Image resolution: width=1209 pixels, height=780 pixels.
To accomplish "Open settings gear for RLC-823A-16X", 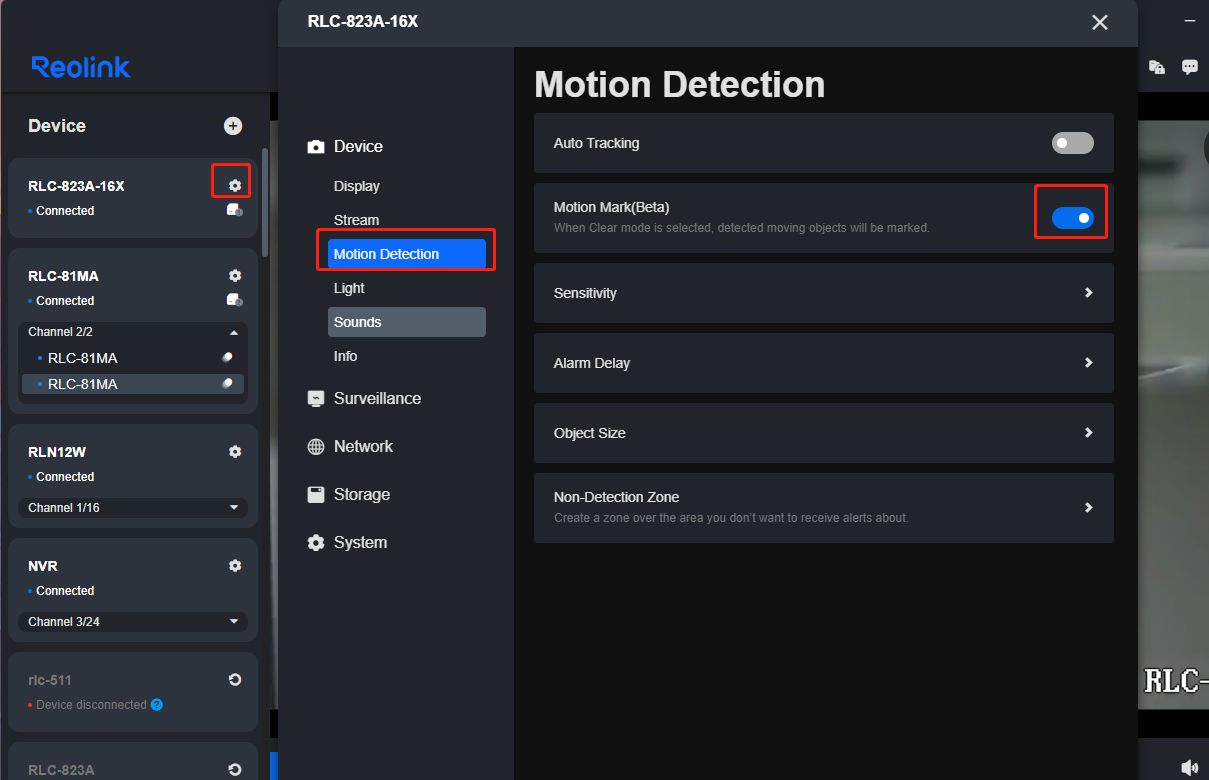I will coord(235,185).
